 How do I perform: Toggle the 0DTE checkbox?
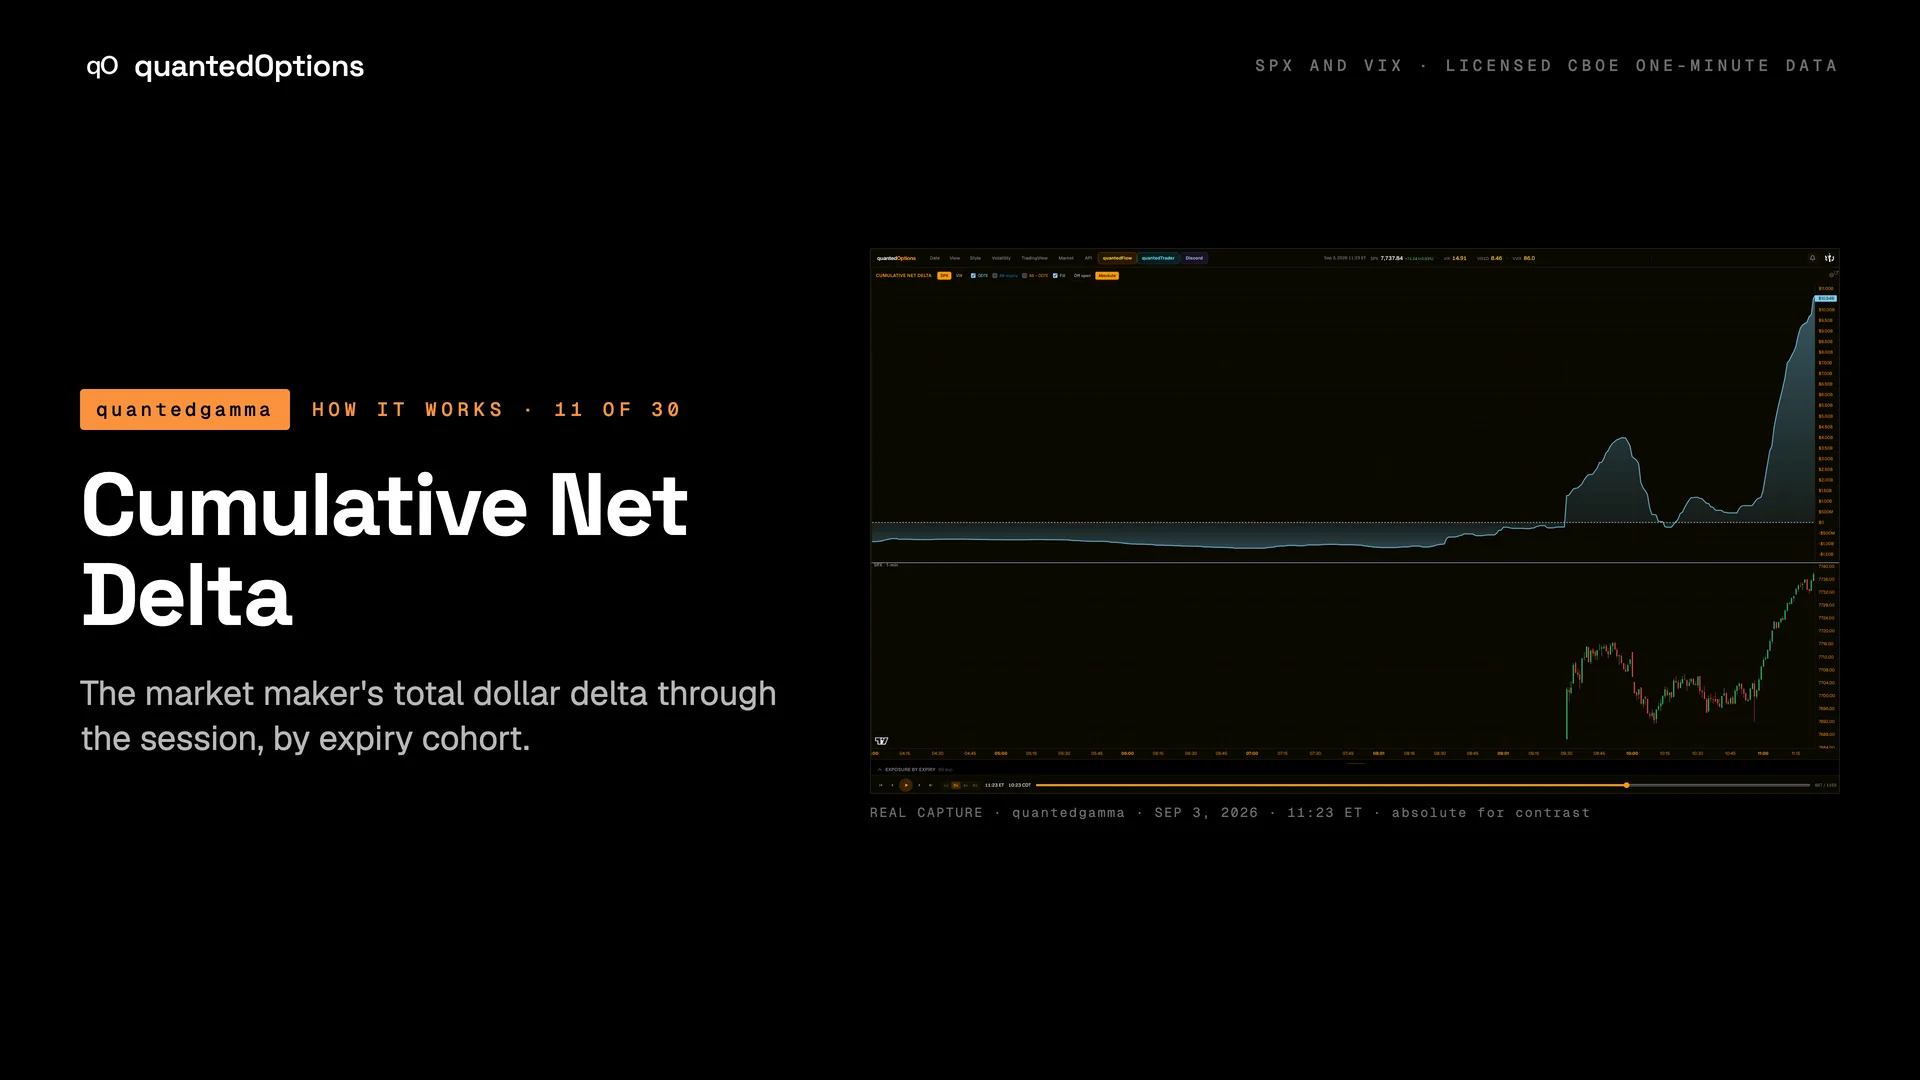(973, 275)
